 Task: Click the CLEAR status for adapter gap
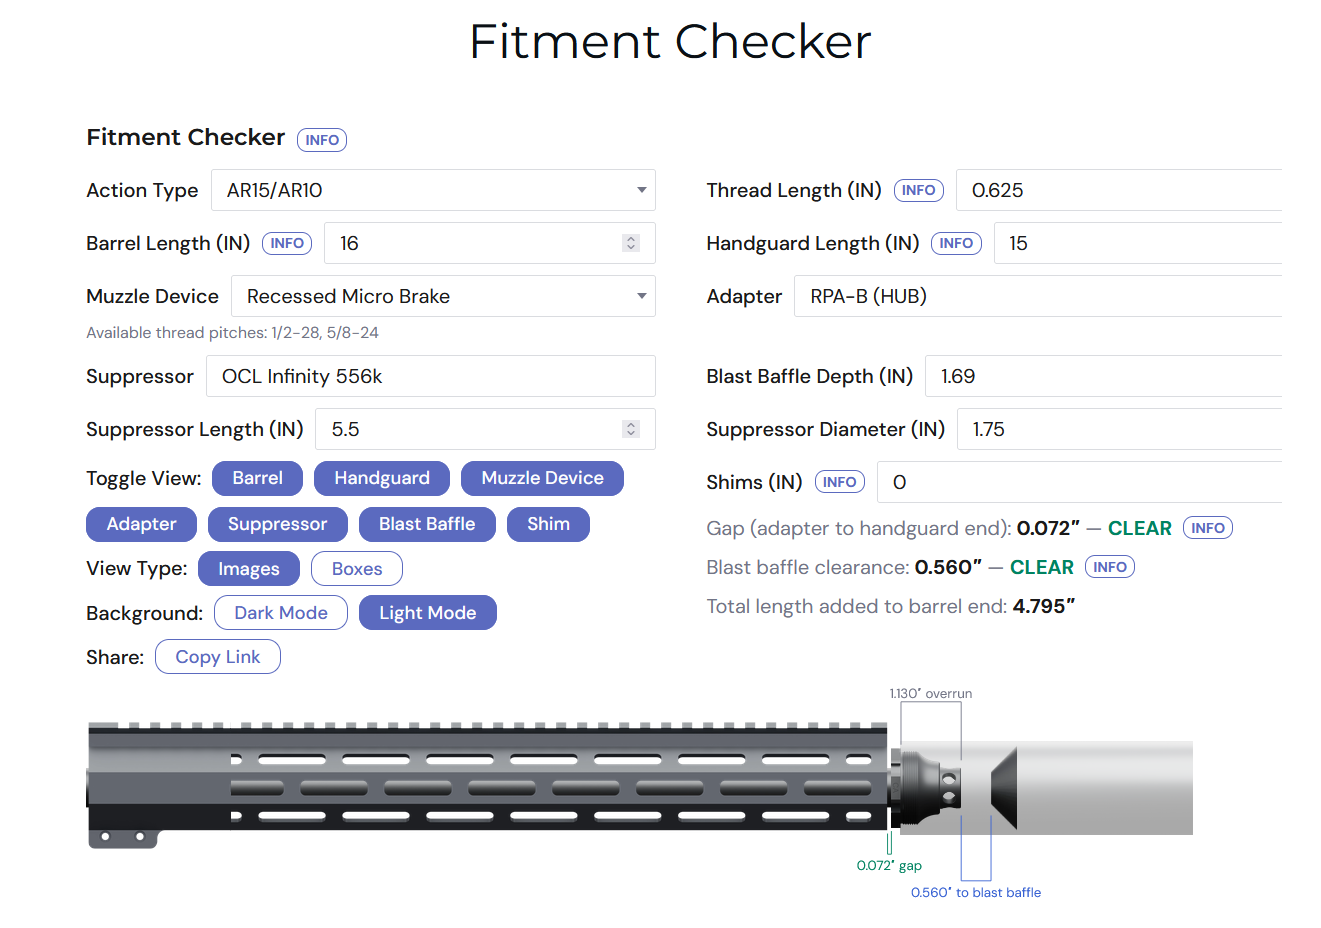click(1139, 528)
